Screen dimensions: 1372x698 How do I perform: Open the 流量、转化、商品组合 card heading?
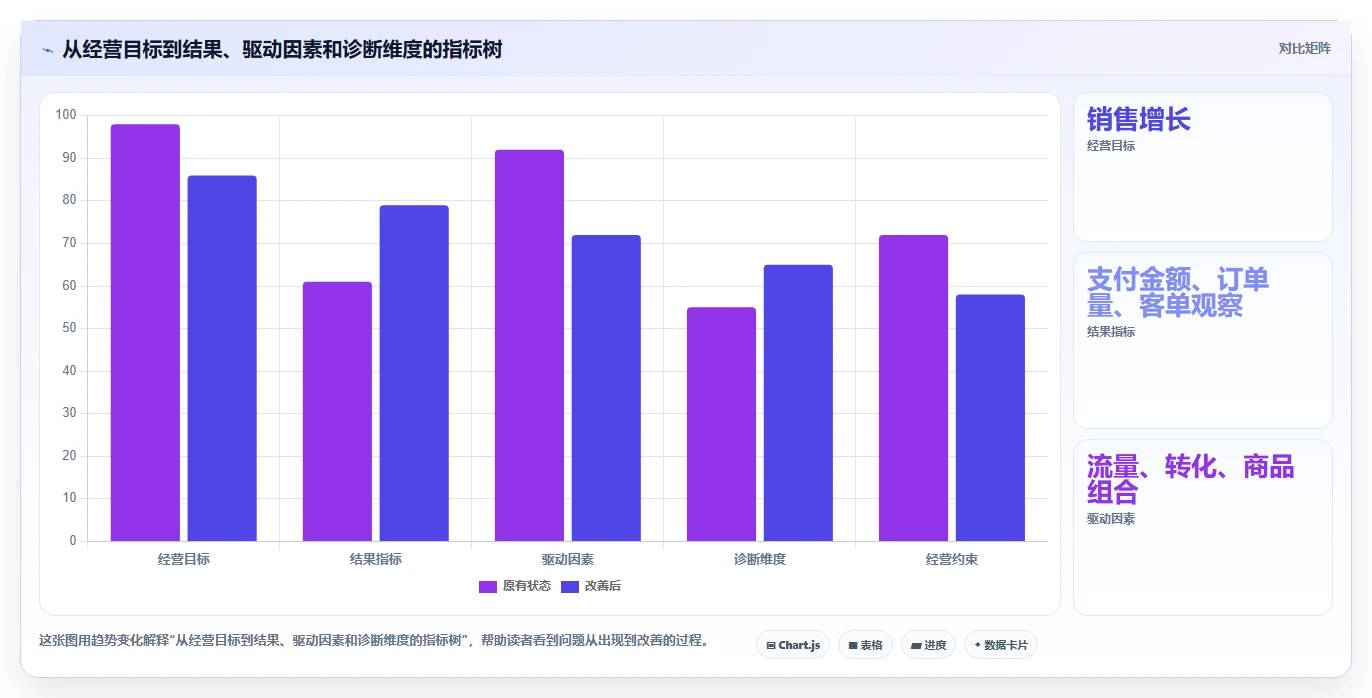pos(1191,479)
